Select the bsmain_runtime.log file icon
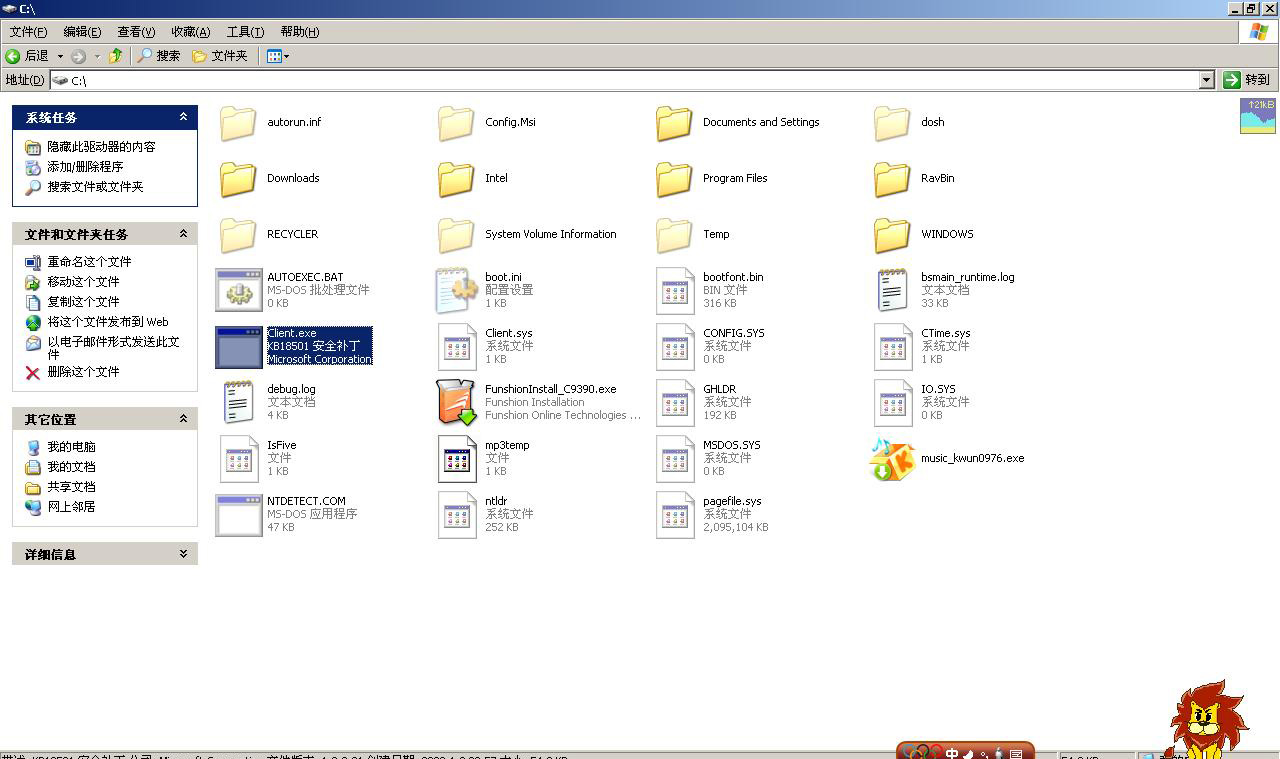This screenshot has width=1280, height=759. 892,290
